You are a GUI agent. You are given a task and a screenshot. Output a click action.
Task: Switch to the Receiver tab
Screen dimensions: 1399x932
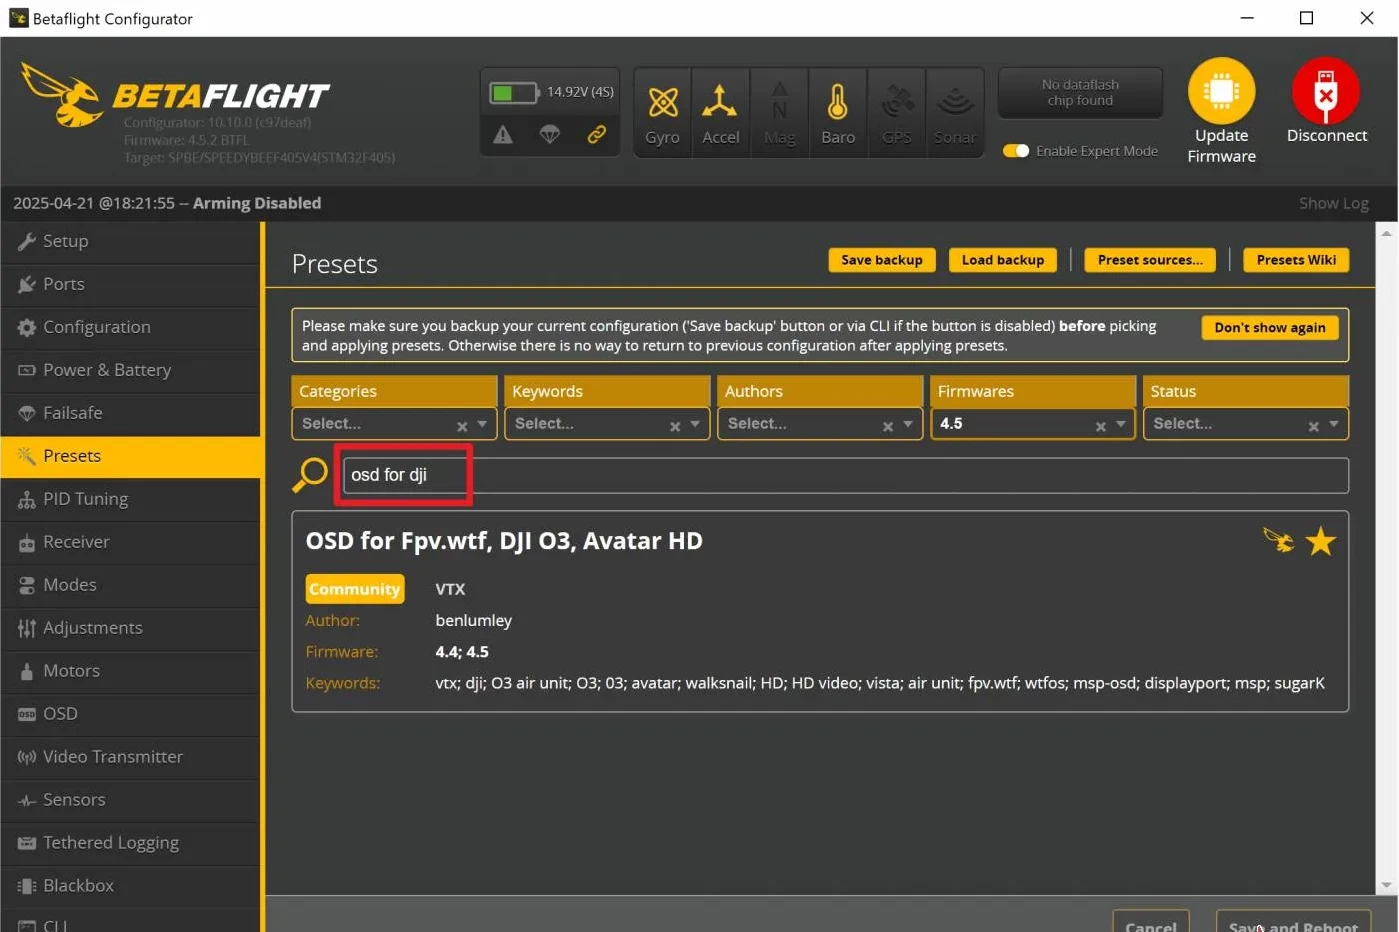pyautogui.click(x=131, y=542)
